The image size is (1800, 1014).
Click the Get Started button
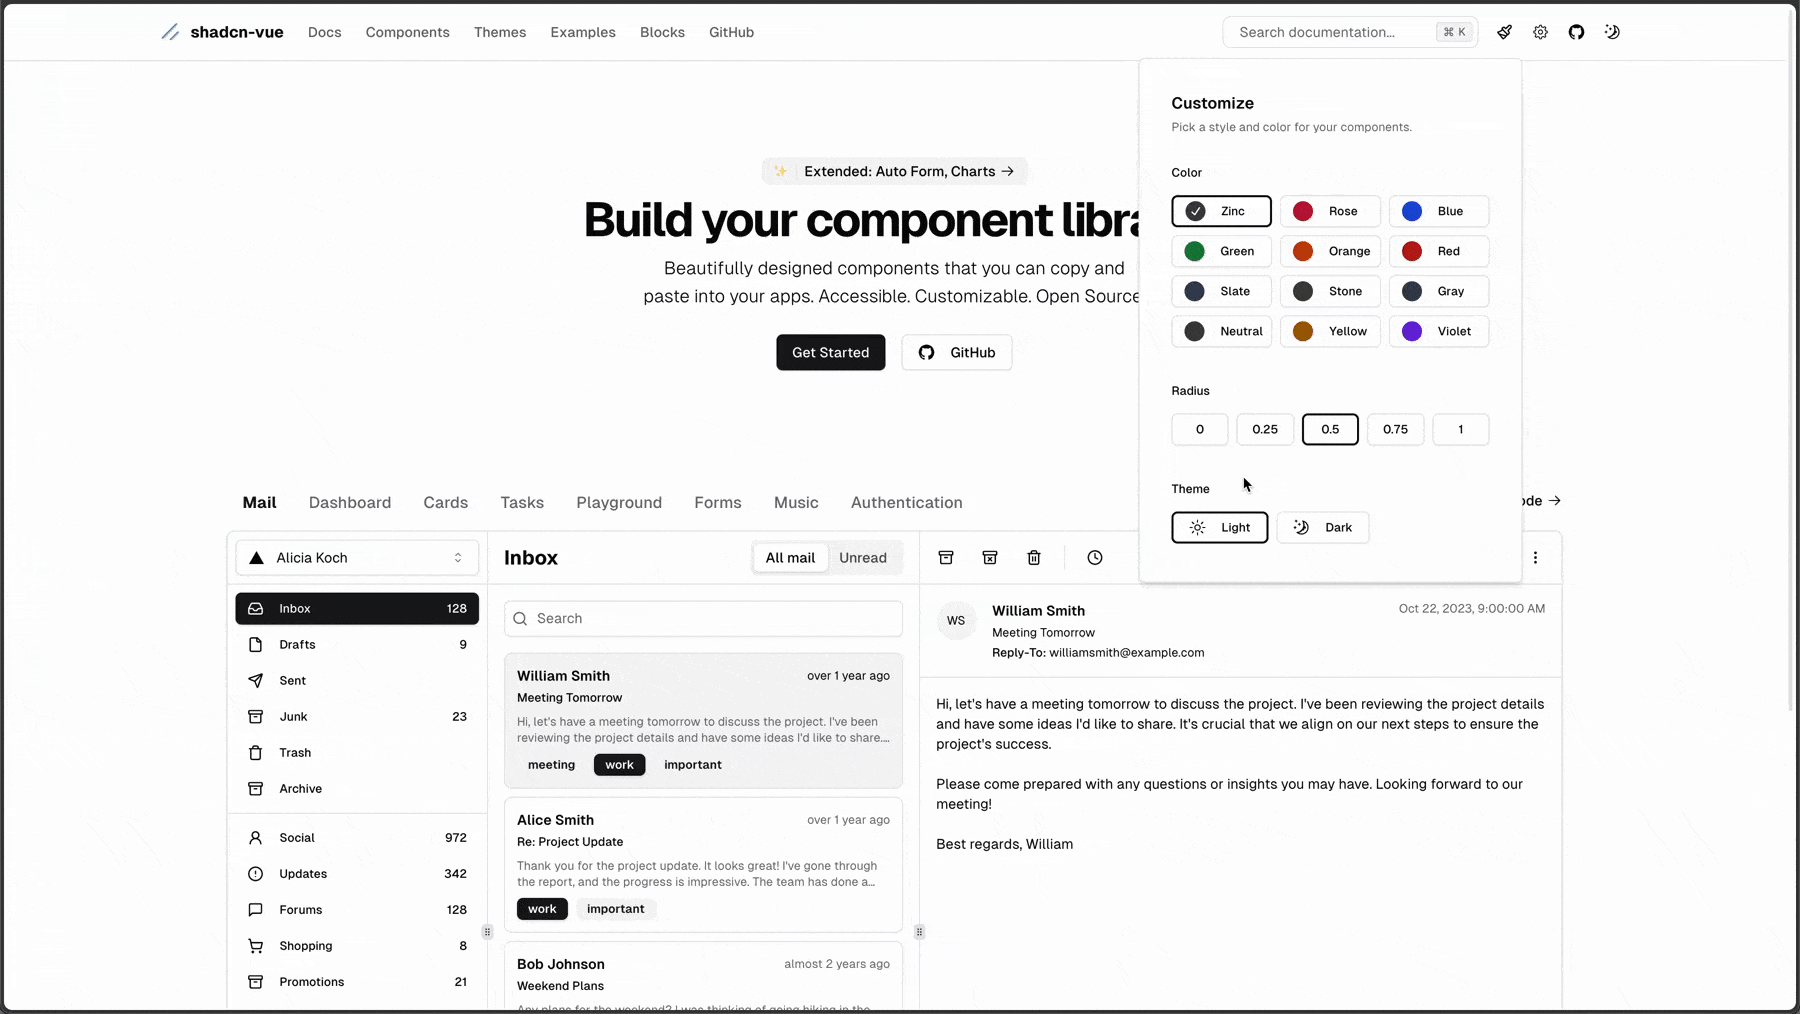click(x=831, y=352)
